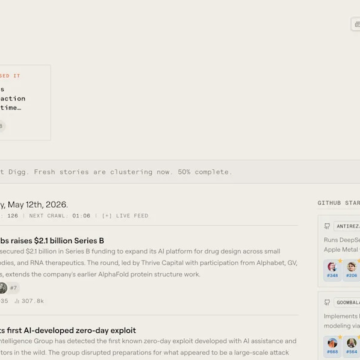360x360 pixels.
Task: Select the avatar ranked #206
Action: (351, 270)
